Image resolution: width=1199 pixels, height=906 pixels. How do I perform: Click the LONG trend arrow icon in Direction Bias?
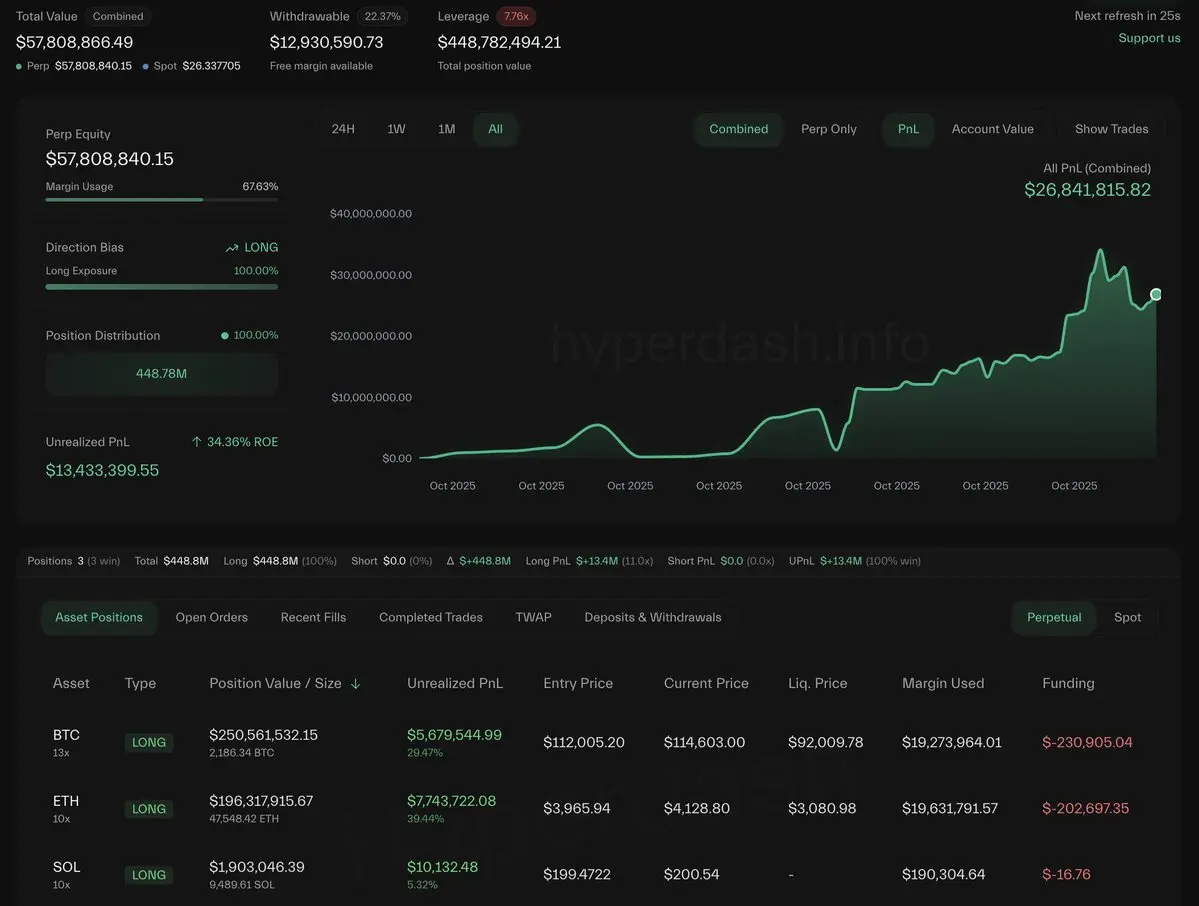[x=232, y=248]
